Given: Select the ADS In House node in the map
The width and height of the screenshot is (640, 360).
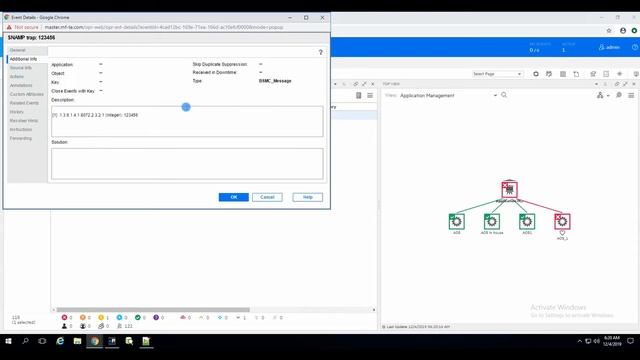Looking at the screenshot, I should [x=492, y=222].
